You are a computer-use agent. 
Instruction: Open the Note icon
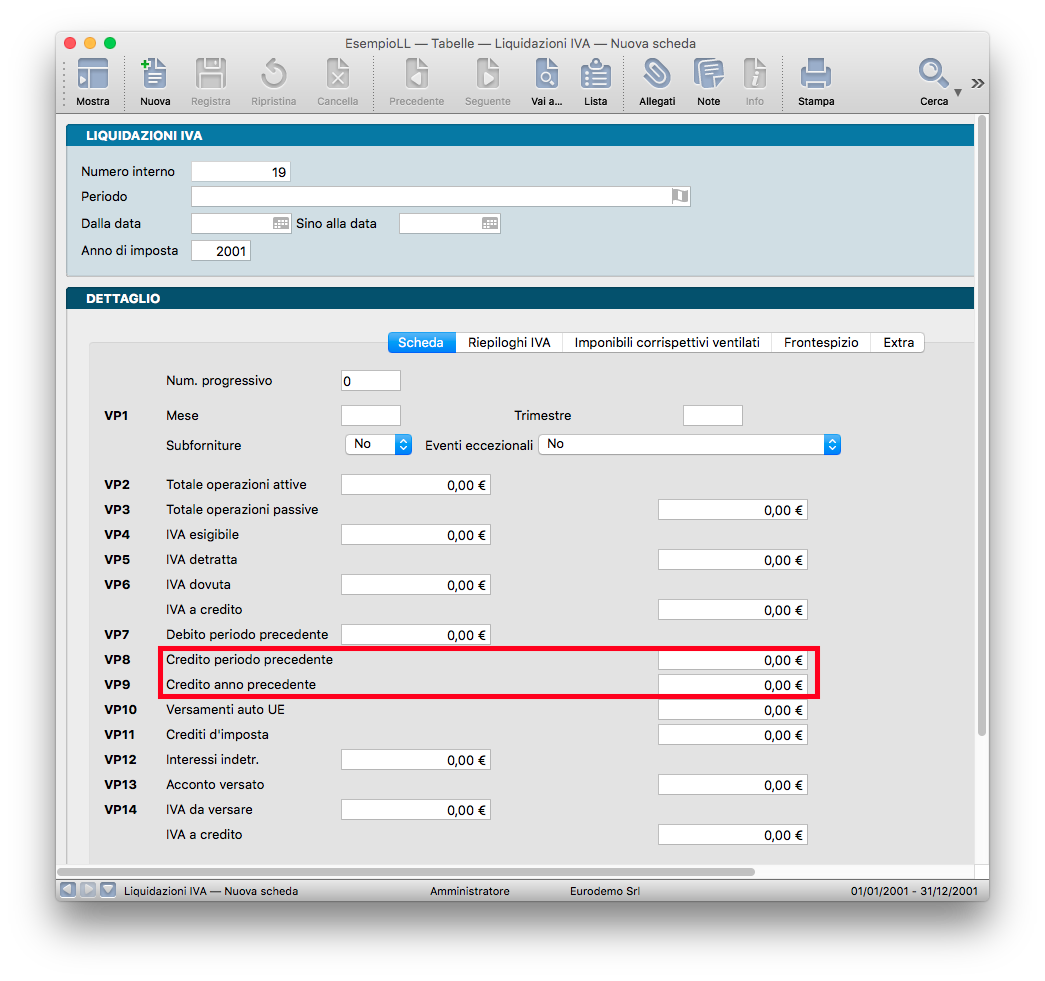point(709,75)
